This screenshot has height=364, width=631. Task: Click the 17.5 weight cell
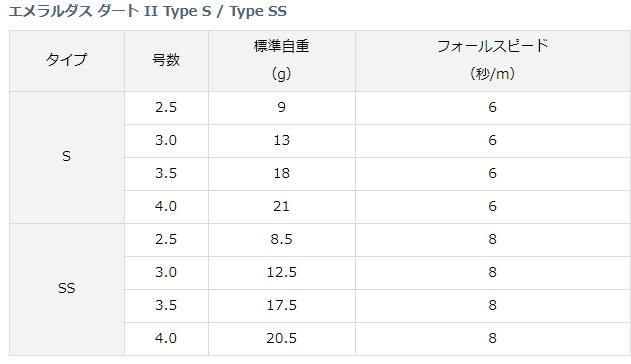coord(282,306)
